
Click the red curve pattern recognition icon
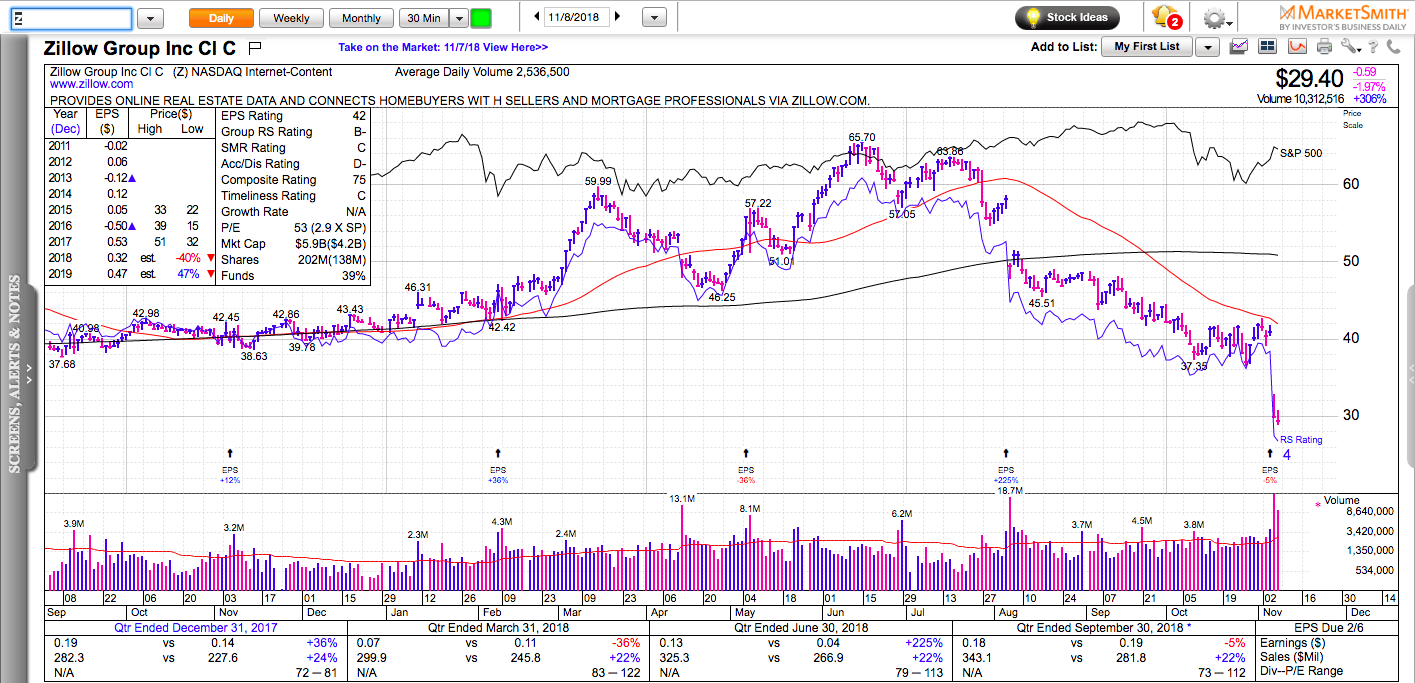pyautogui.click(x=1297, y=46)
